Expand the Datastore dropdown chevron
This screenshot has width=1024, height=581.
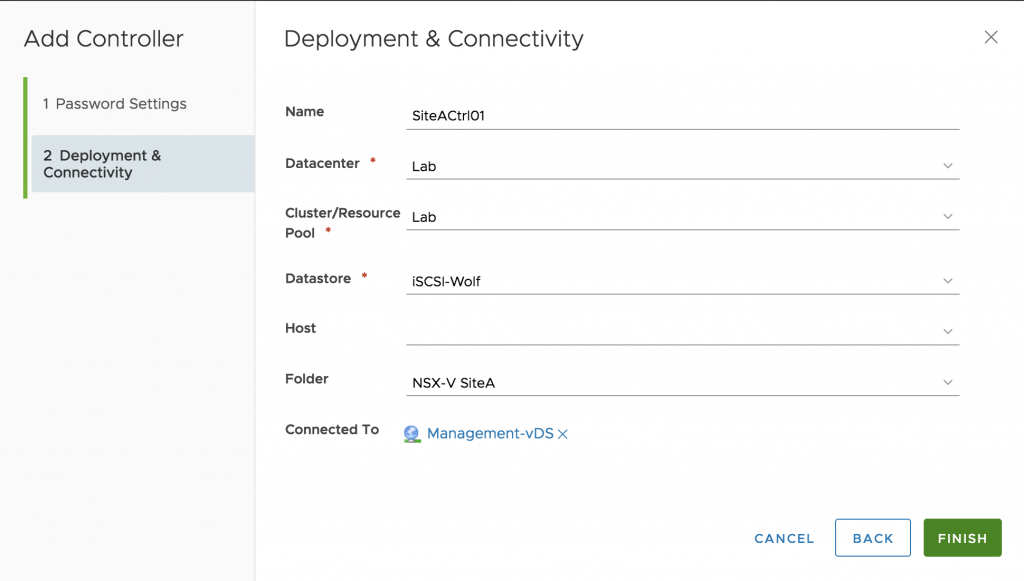click(948, 281)
